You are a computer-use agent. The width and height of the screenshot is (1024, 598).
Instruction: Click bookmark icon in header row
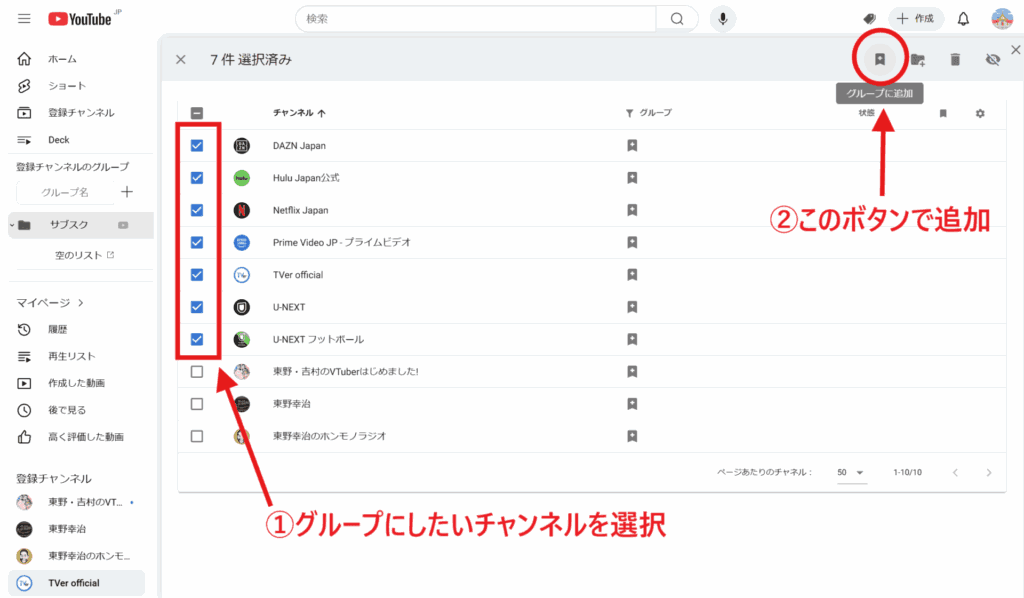click(942, 113)
